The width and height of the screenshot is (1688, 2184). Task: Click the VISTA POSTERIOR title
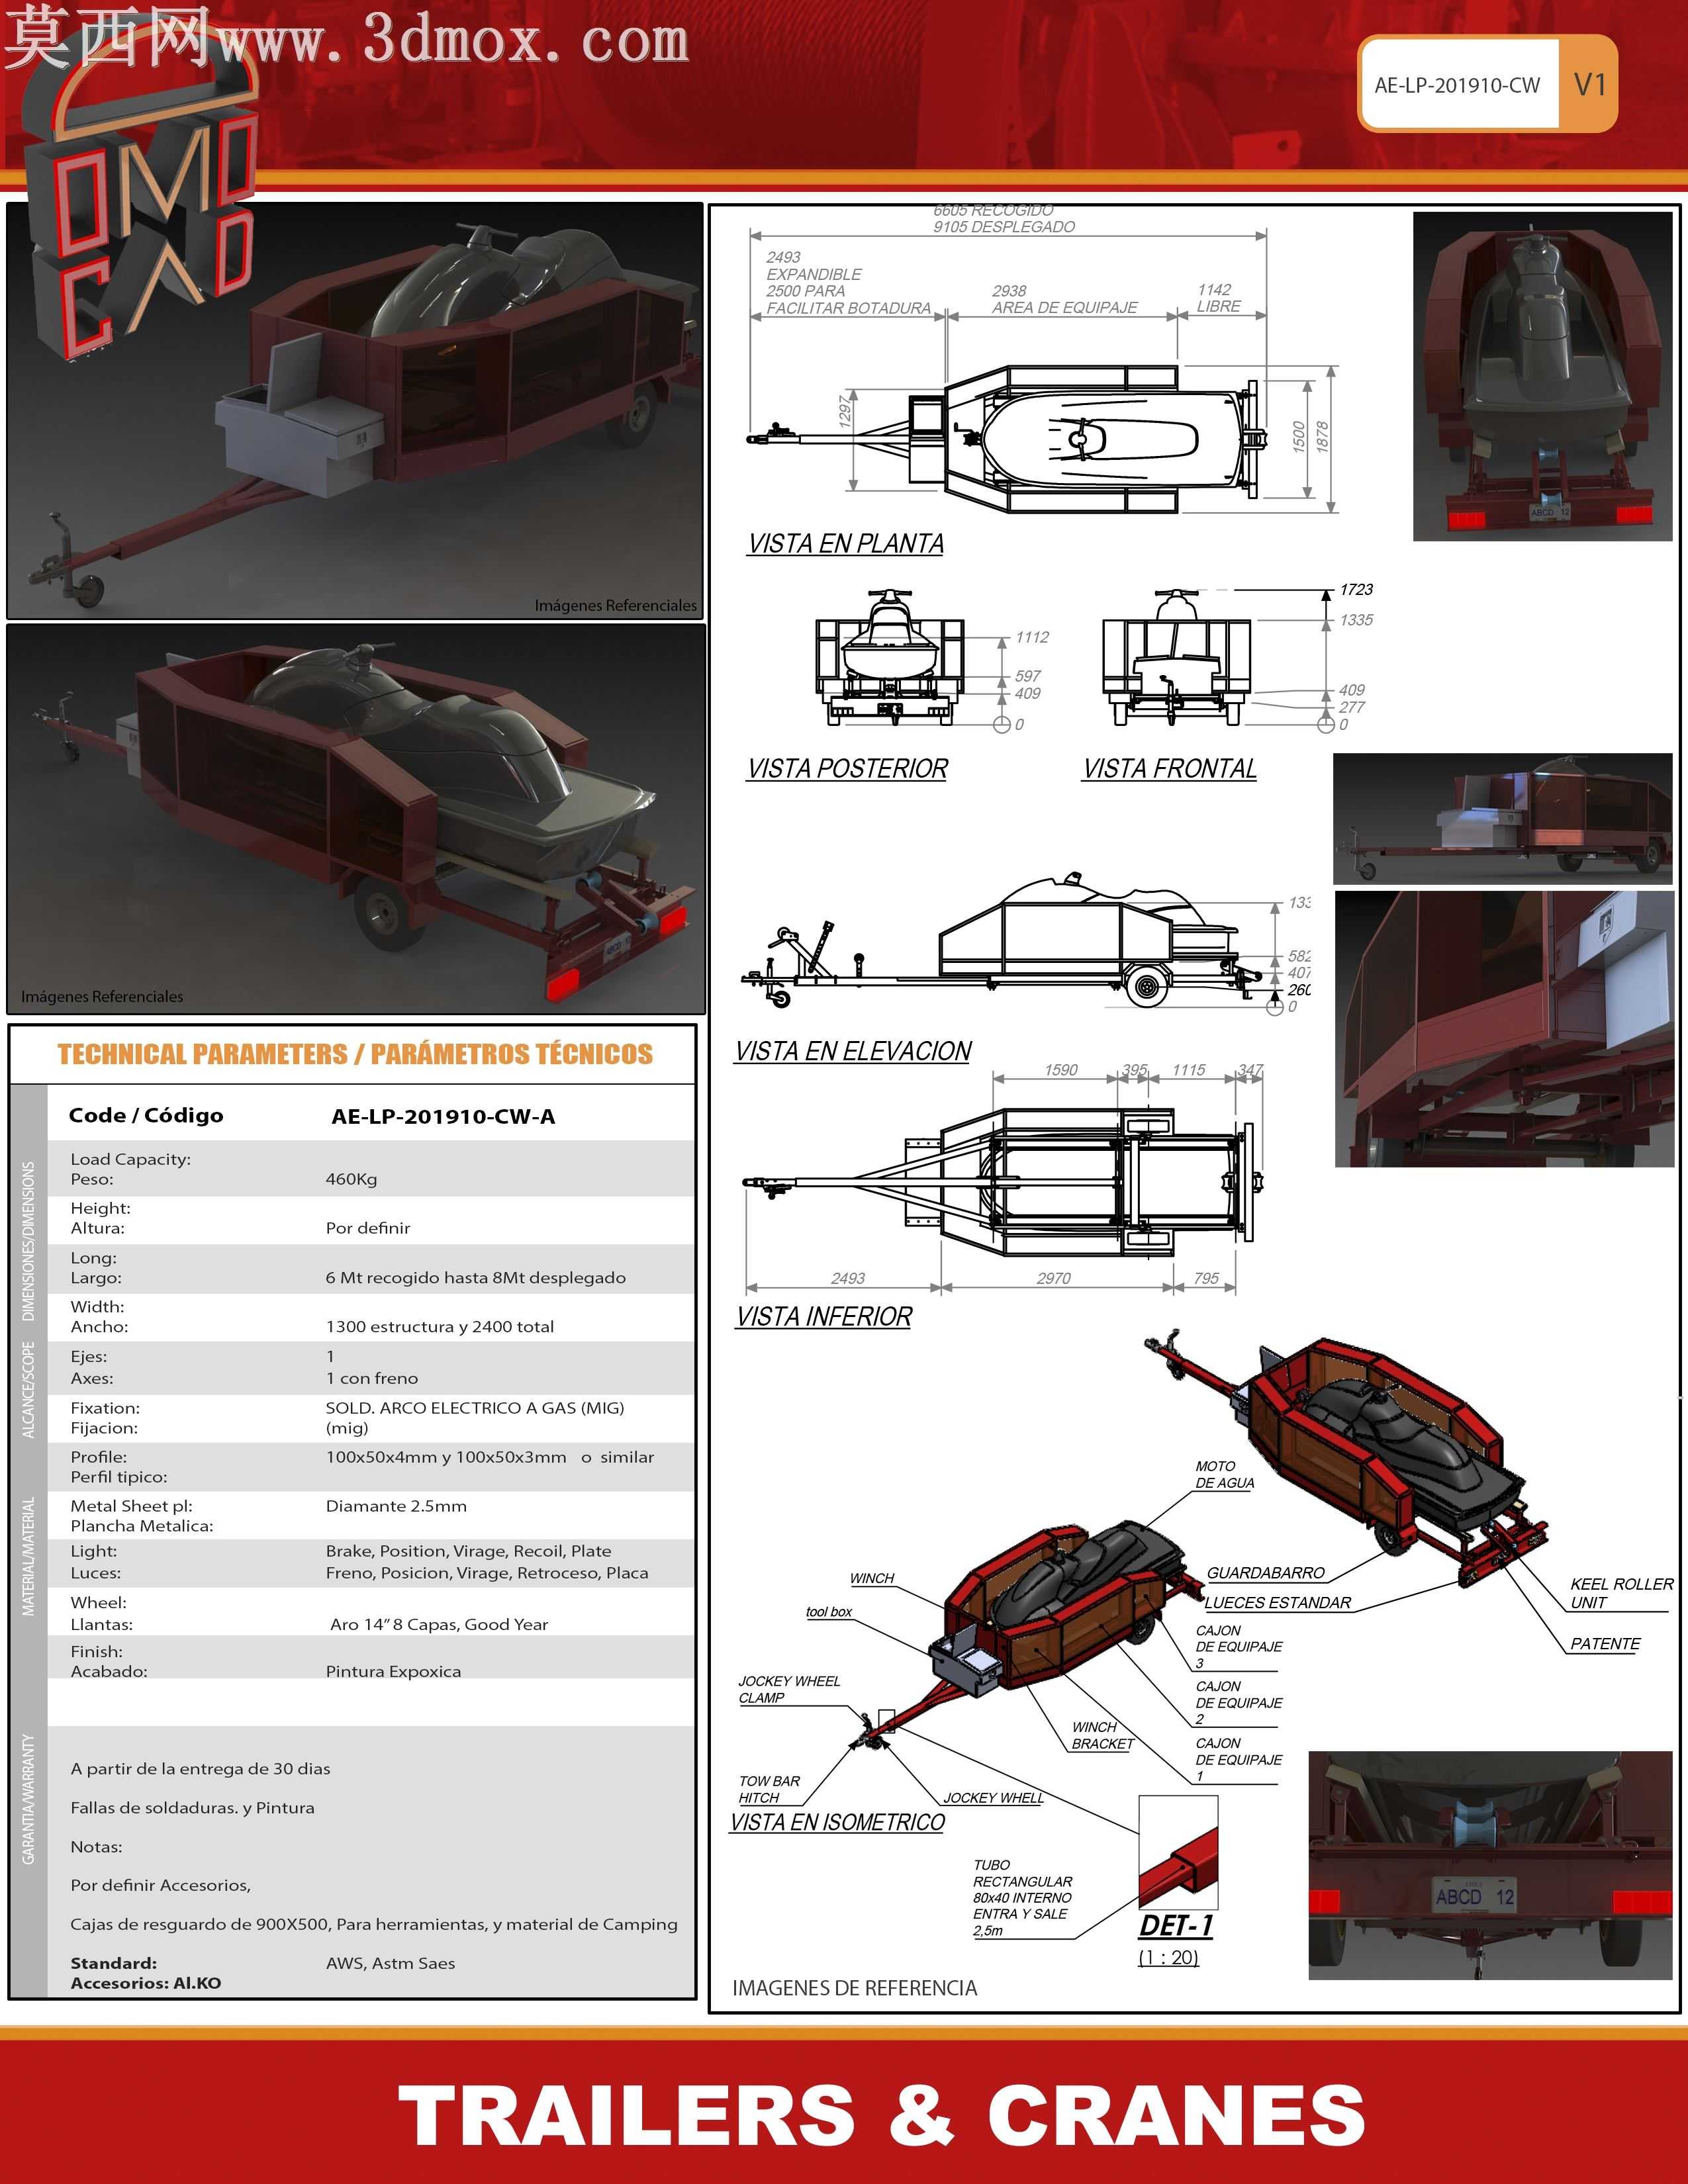point(848,769)
